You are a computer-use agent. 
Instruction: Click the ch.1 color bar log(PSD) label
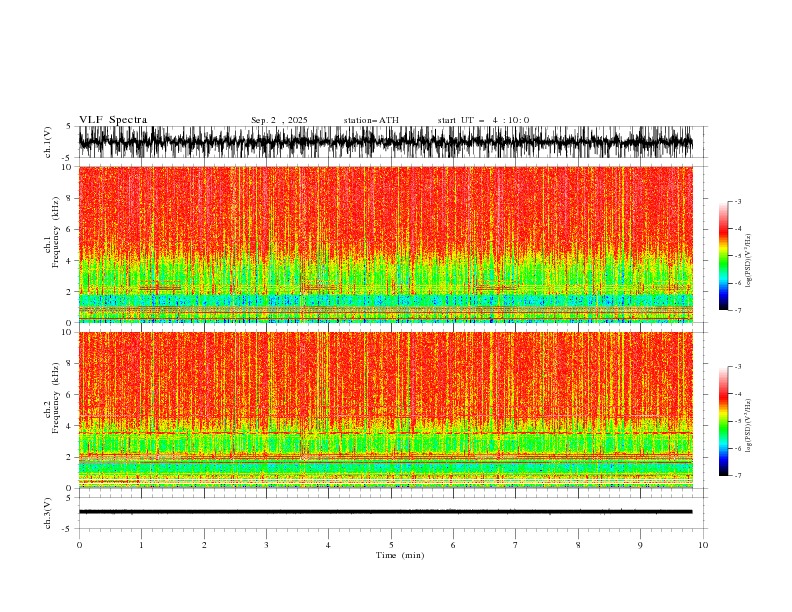click(x=749, y=261)
